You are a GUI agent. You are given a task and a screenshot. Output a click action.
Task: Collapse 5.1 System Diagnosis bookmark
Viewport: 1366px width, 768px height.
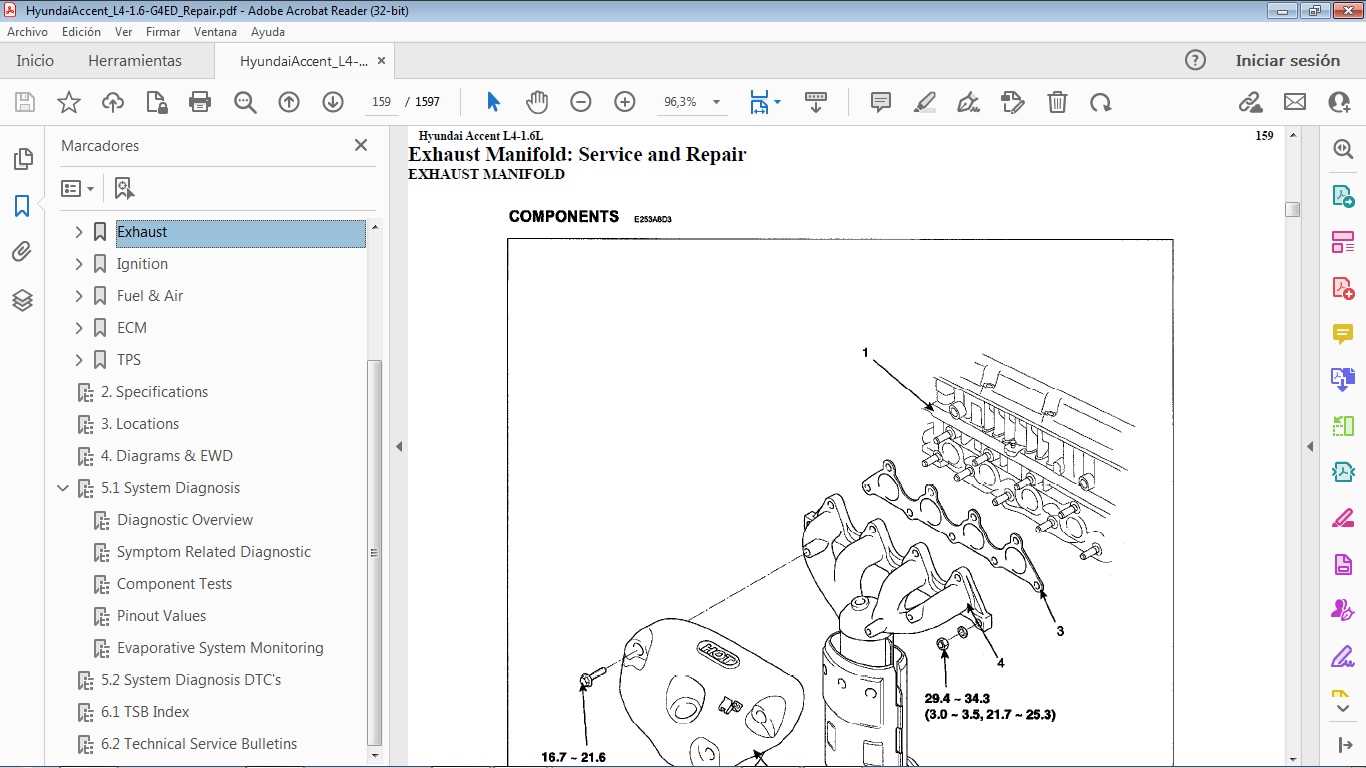(x=63, y=488)
